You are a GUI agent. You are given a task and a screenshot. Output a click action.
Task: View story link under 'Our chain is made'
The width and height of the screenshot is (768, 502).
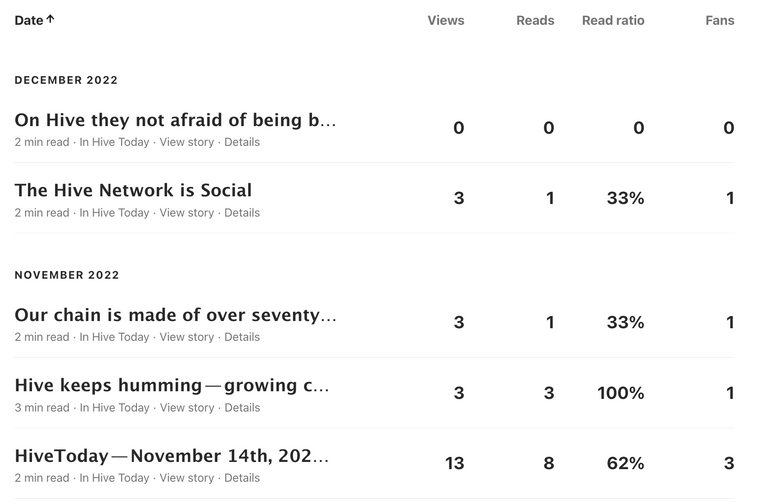187,337
